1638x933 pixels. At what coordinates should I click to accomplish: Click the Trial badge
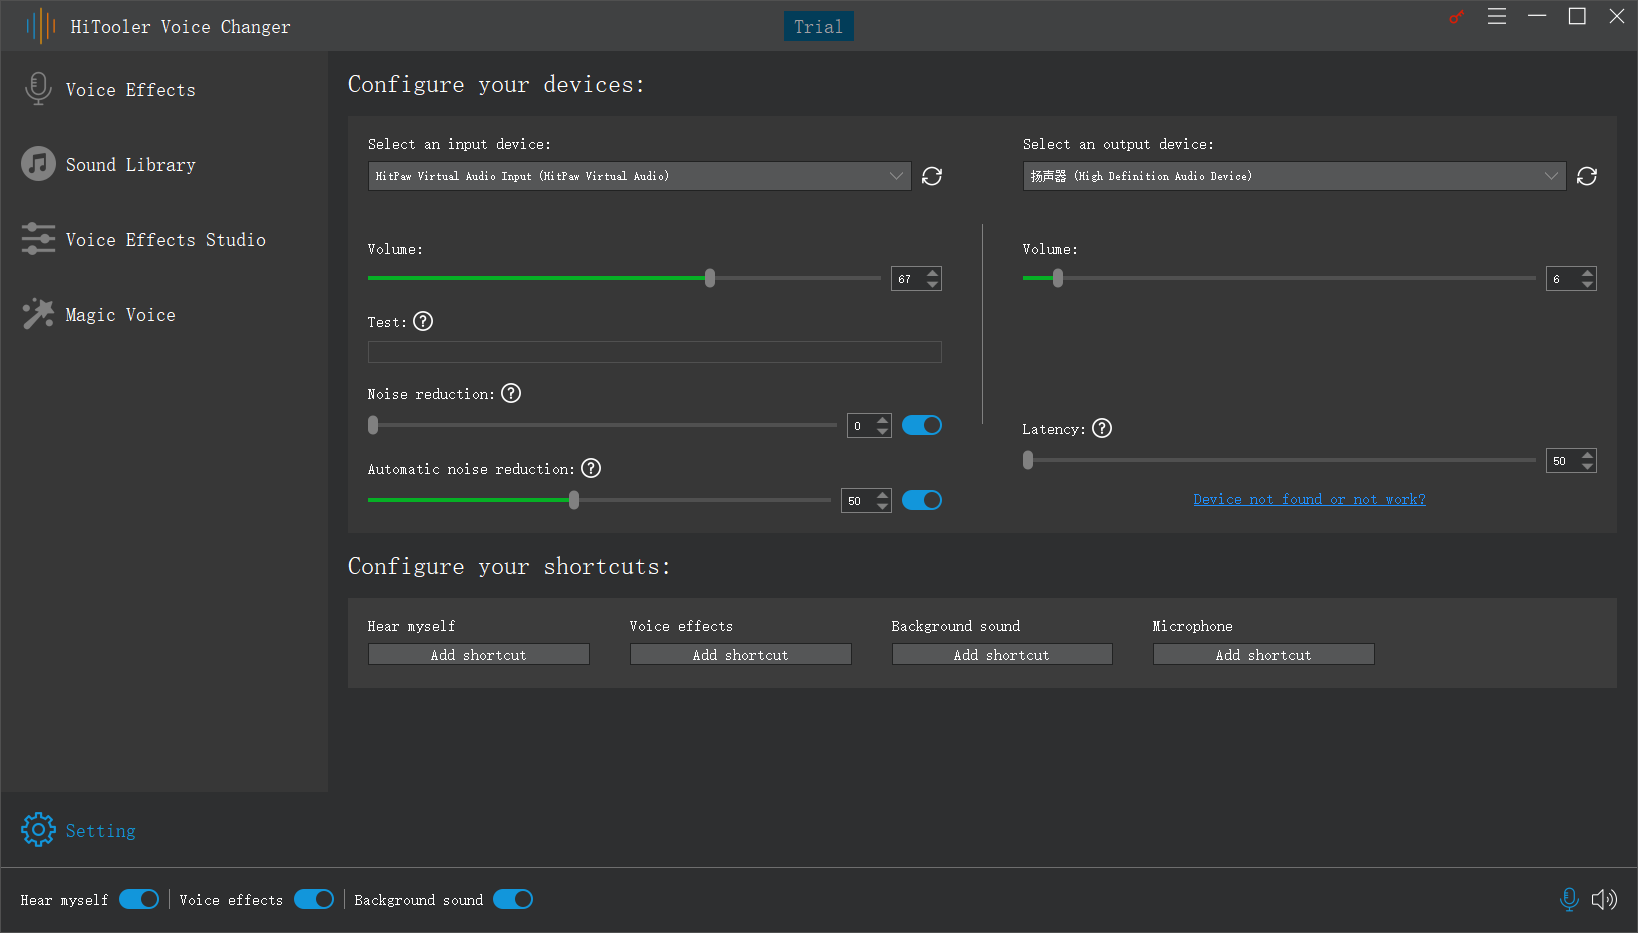point(818,27)
